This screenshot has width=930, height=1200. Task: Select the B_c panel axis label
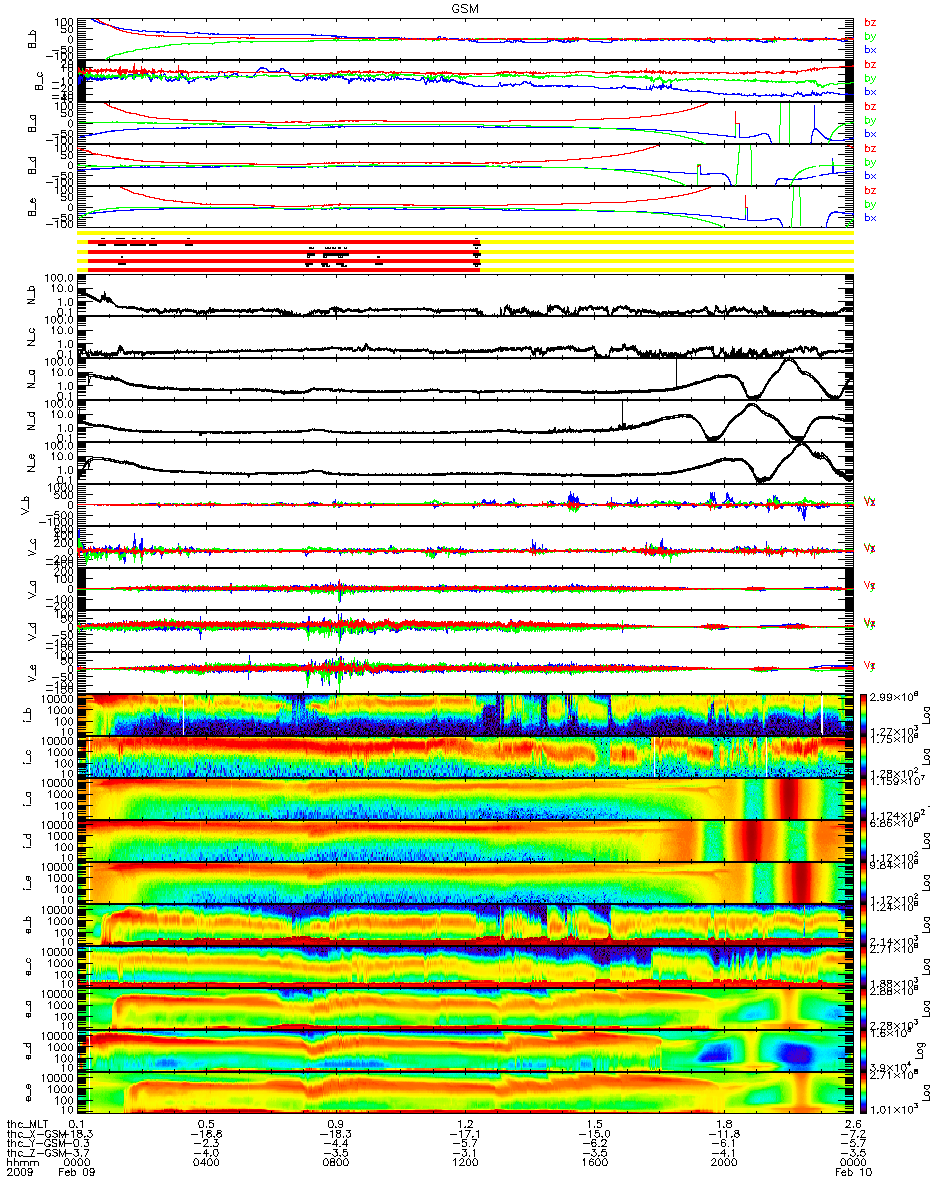tap(40, 81)
